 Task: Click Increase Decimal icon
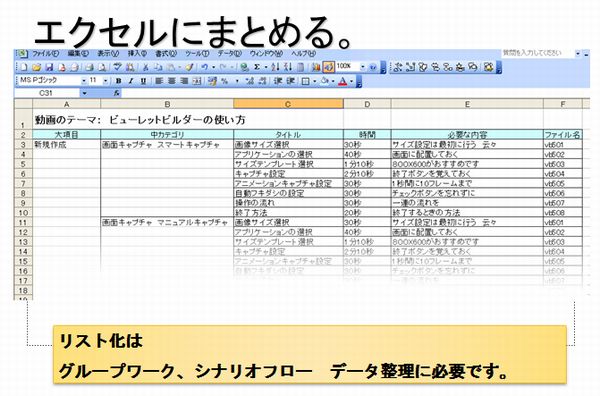(x=250, y=81)
